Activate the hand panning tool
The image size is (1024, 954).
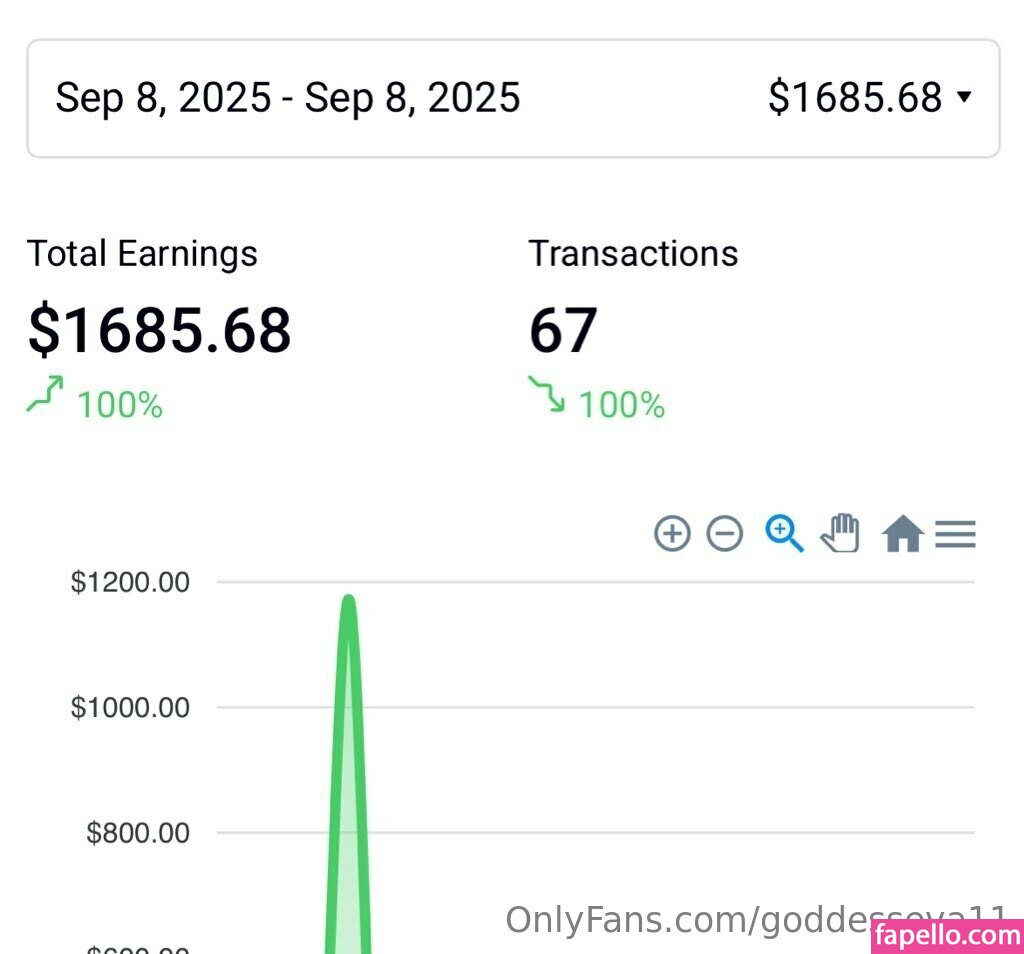point(840,533)
